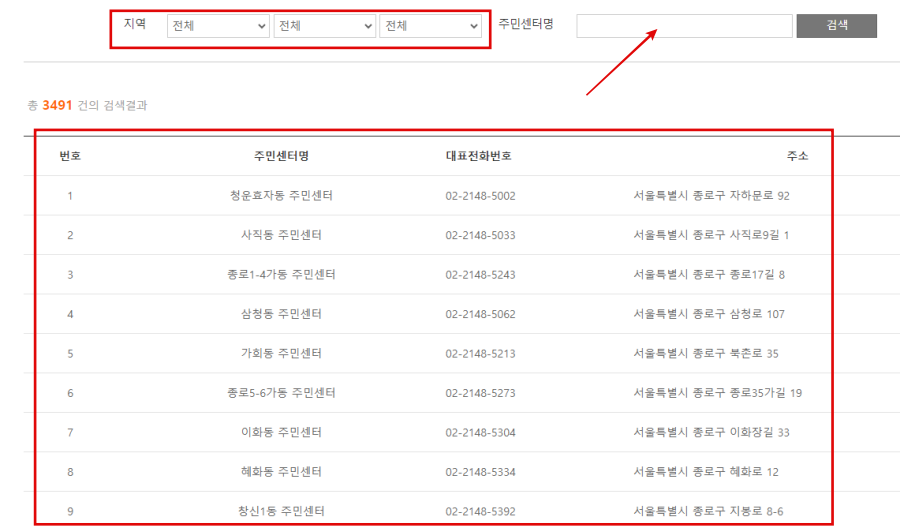Click phone number 02-2148-5033
This screenshot has width=900, height=528.
480,235
